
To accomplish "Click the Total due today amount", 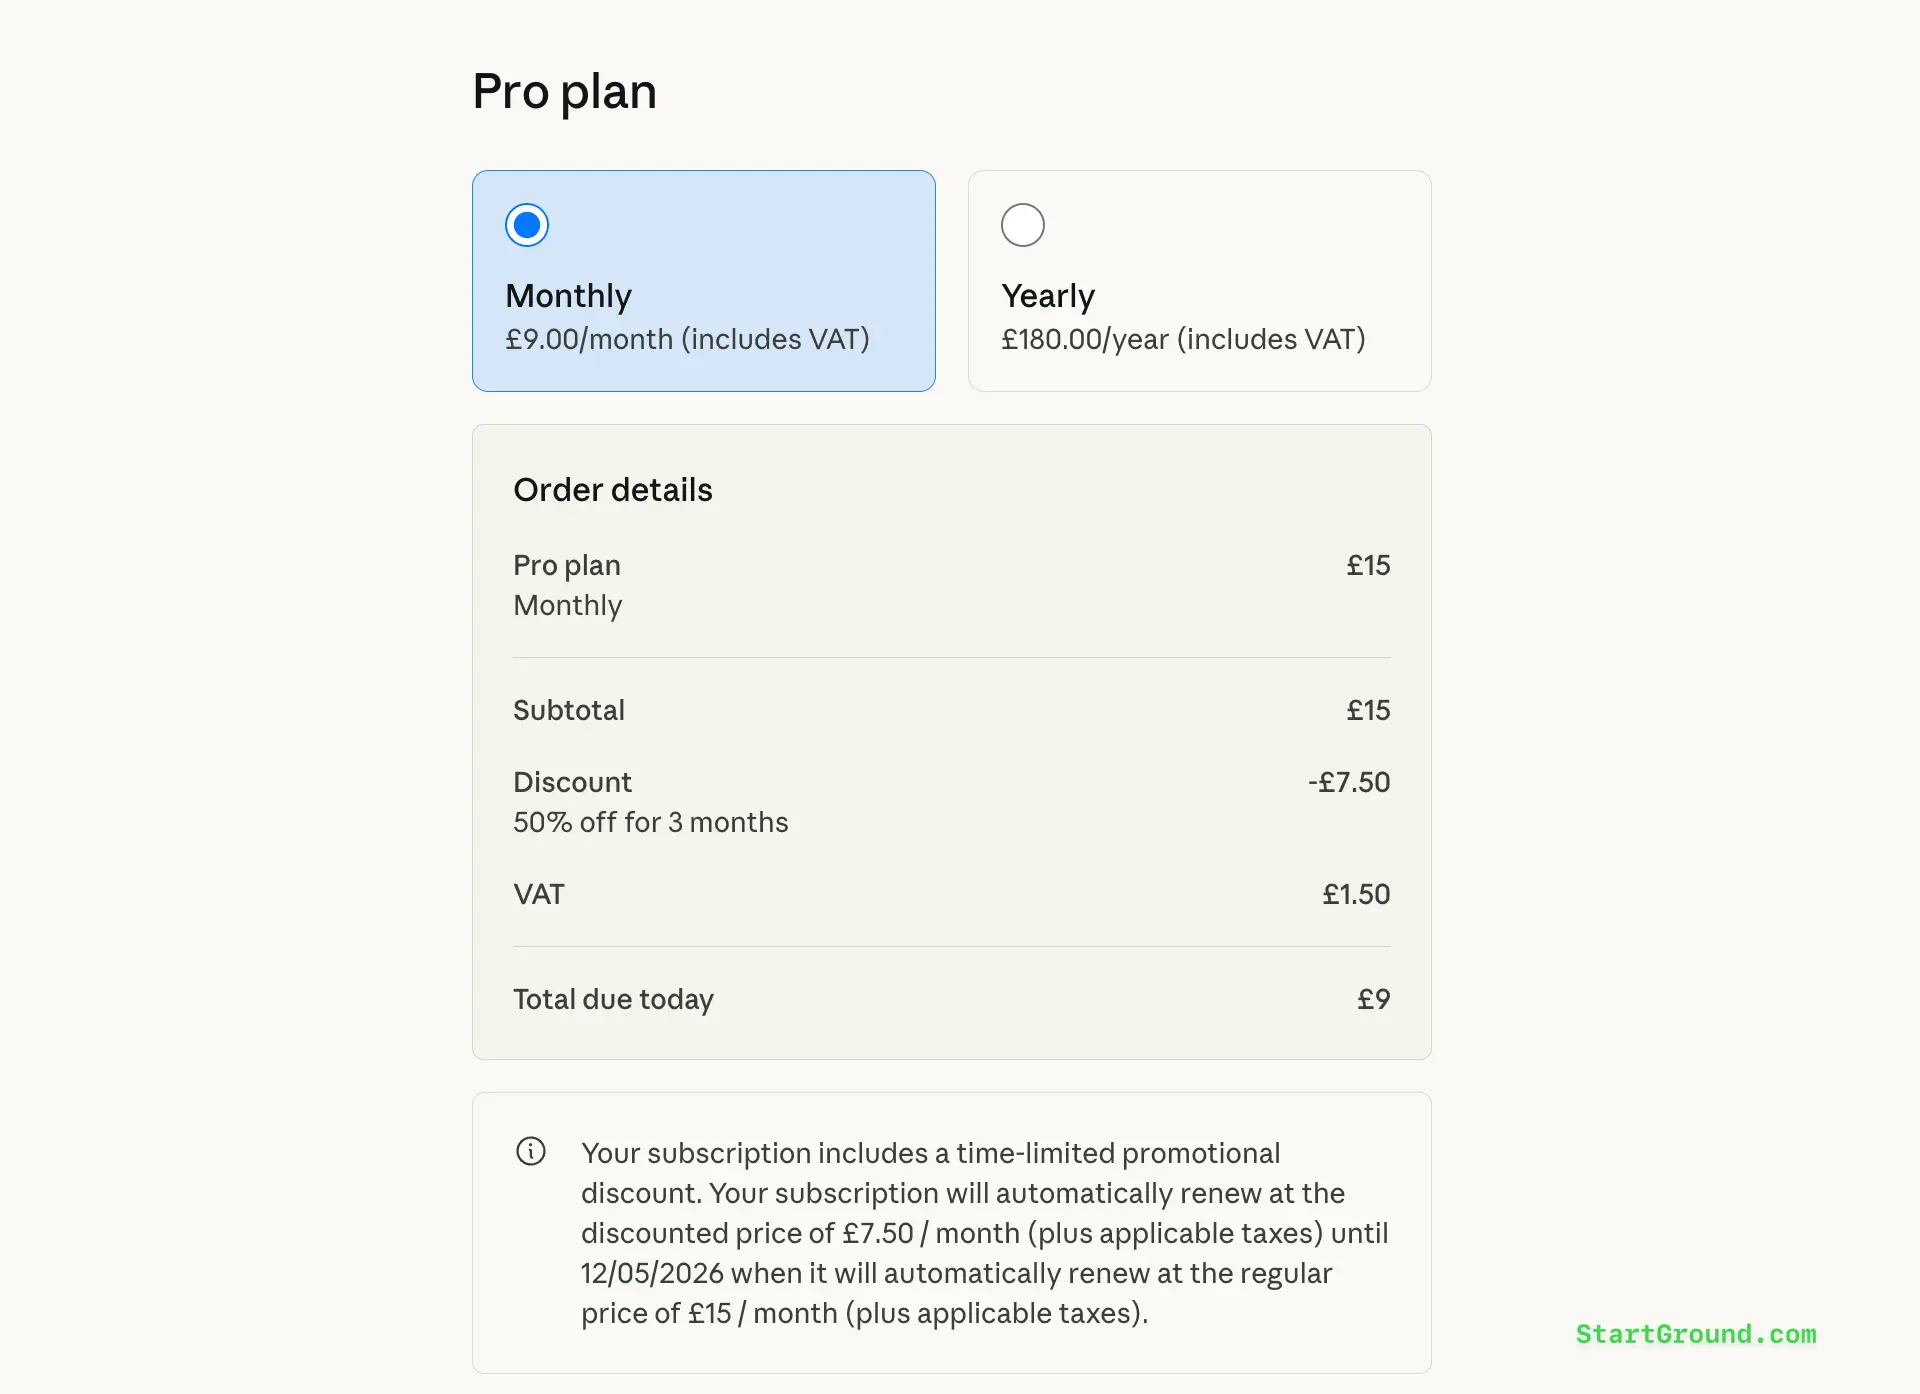I will [1374, 998].
